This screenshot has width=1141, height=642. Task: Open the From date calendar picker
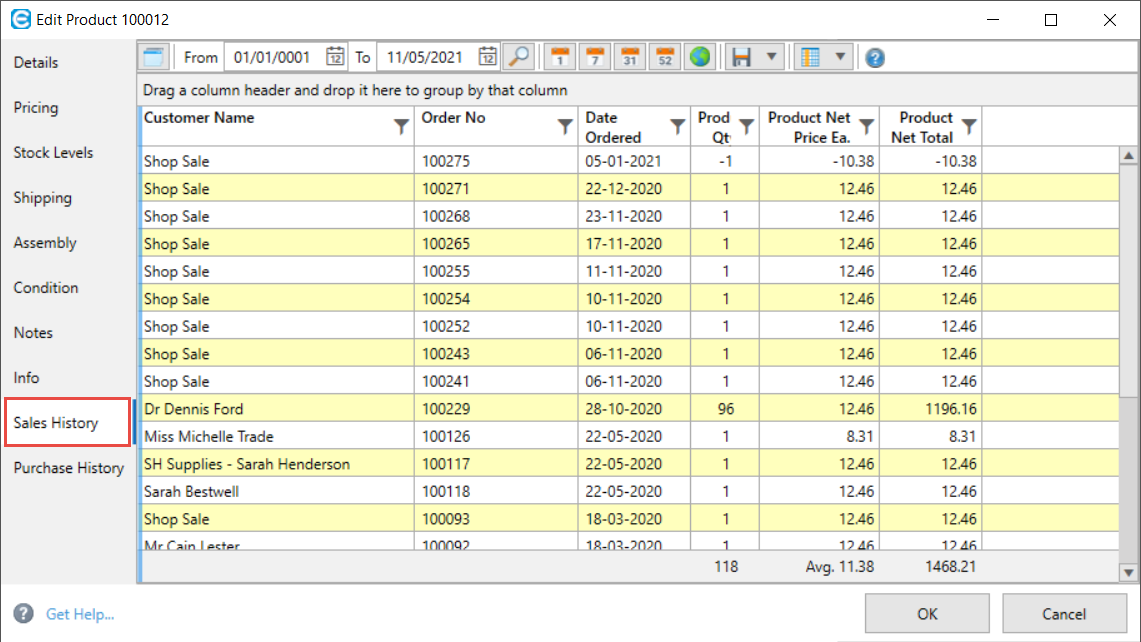point(336,57)
